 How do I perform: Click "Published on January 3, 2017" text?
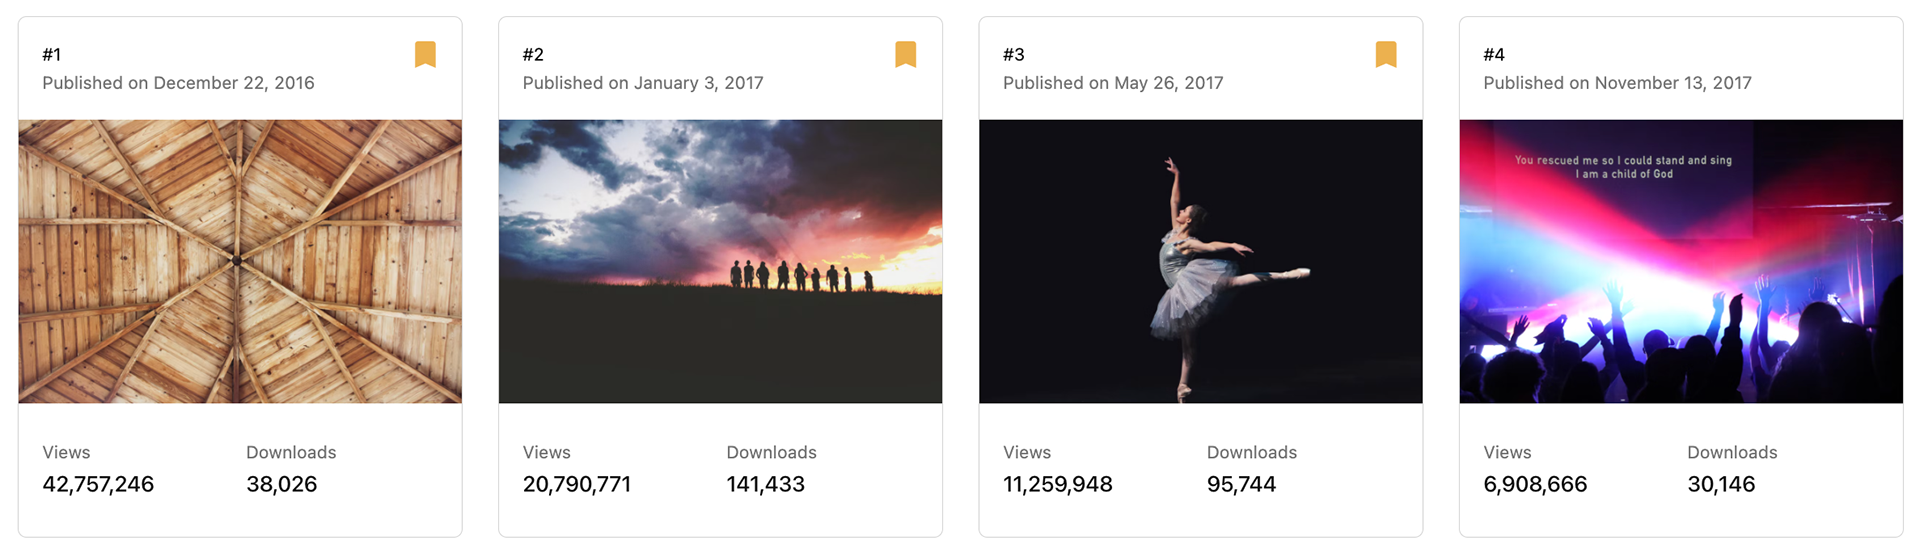point(643,83)
